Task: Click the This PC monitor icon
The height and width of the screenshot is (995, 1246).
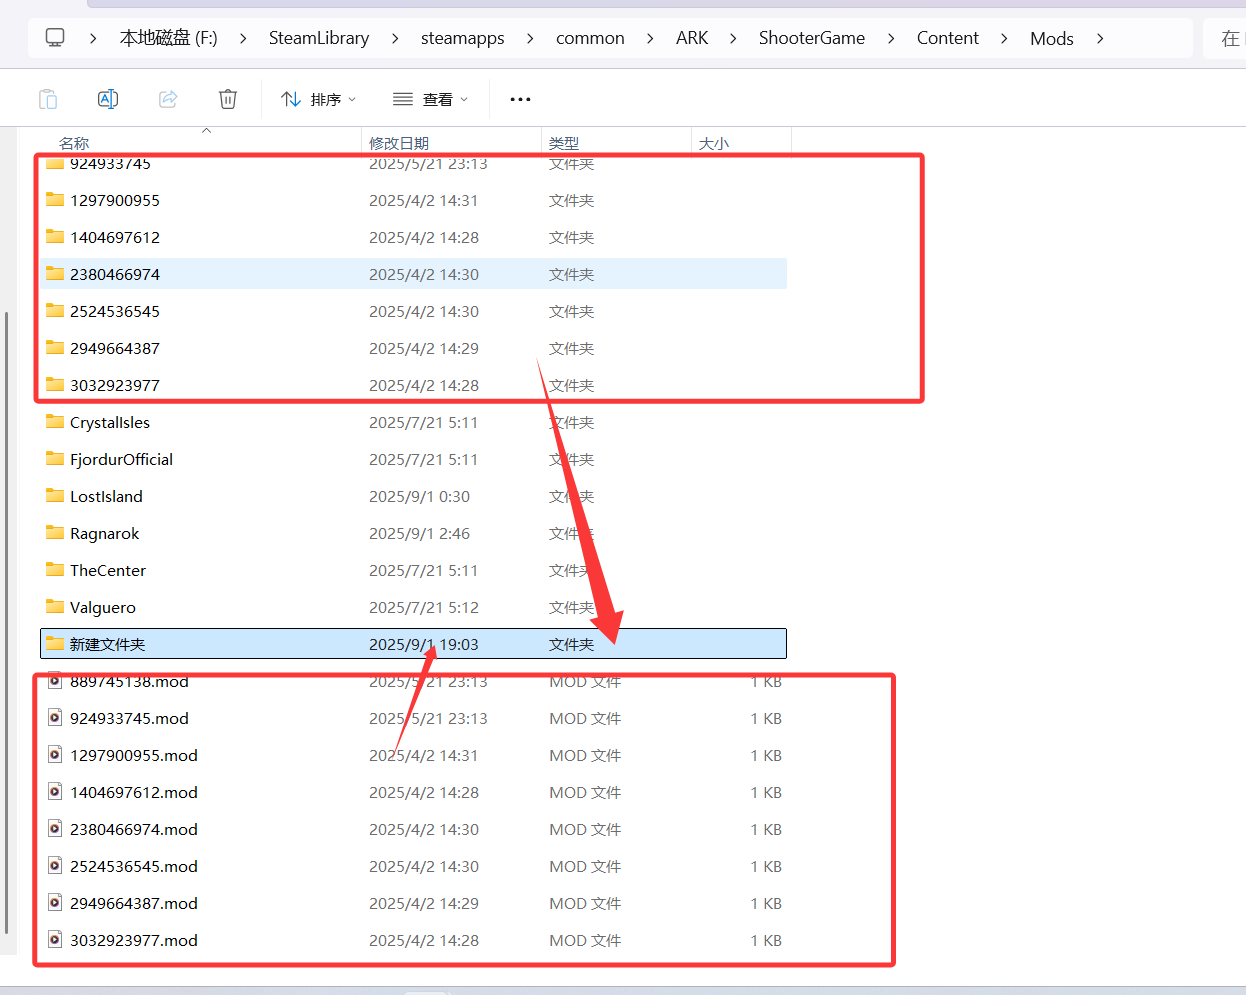Action: [x=55, y=38]
